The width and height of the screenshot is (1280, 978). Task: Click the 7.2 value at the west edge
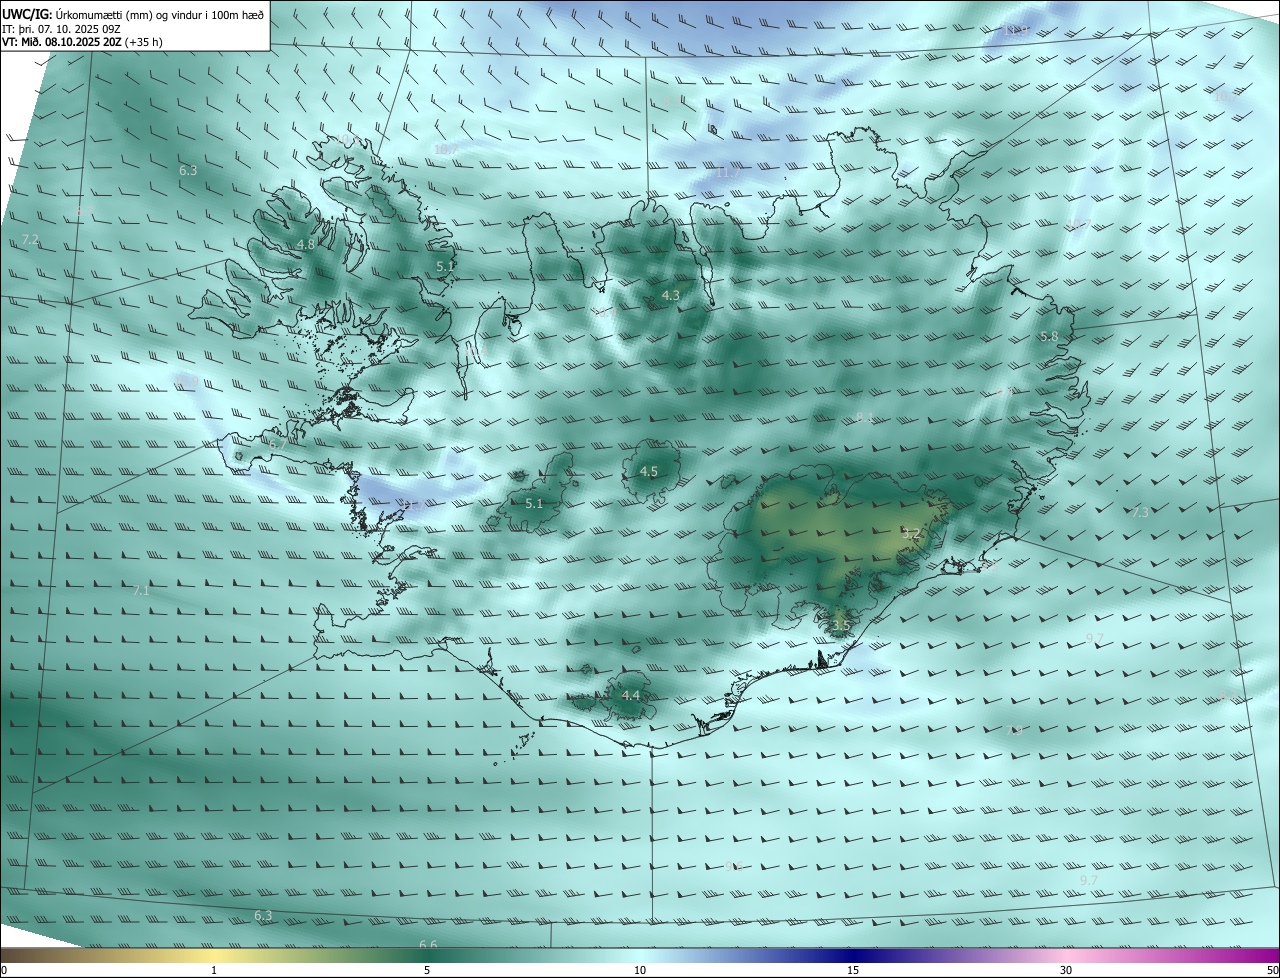coord(30,239)
